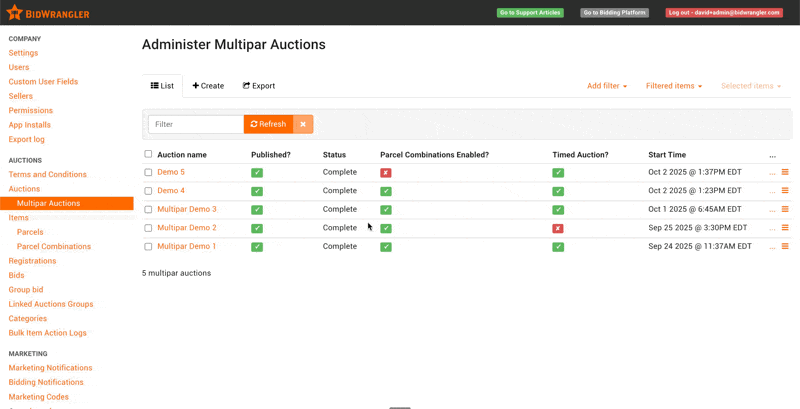Open the Filtered items dropdown
The height and width of the screenshot is (409, 800).
(674, 86)
